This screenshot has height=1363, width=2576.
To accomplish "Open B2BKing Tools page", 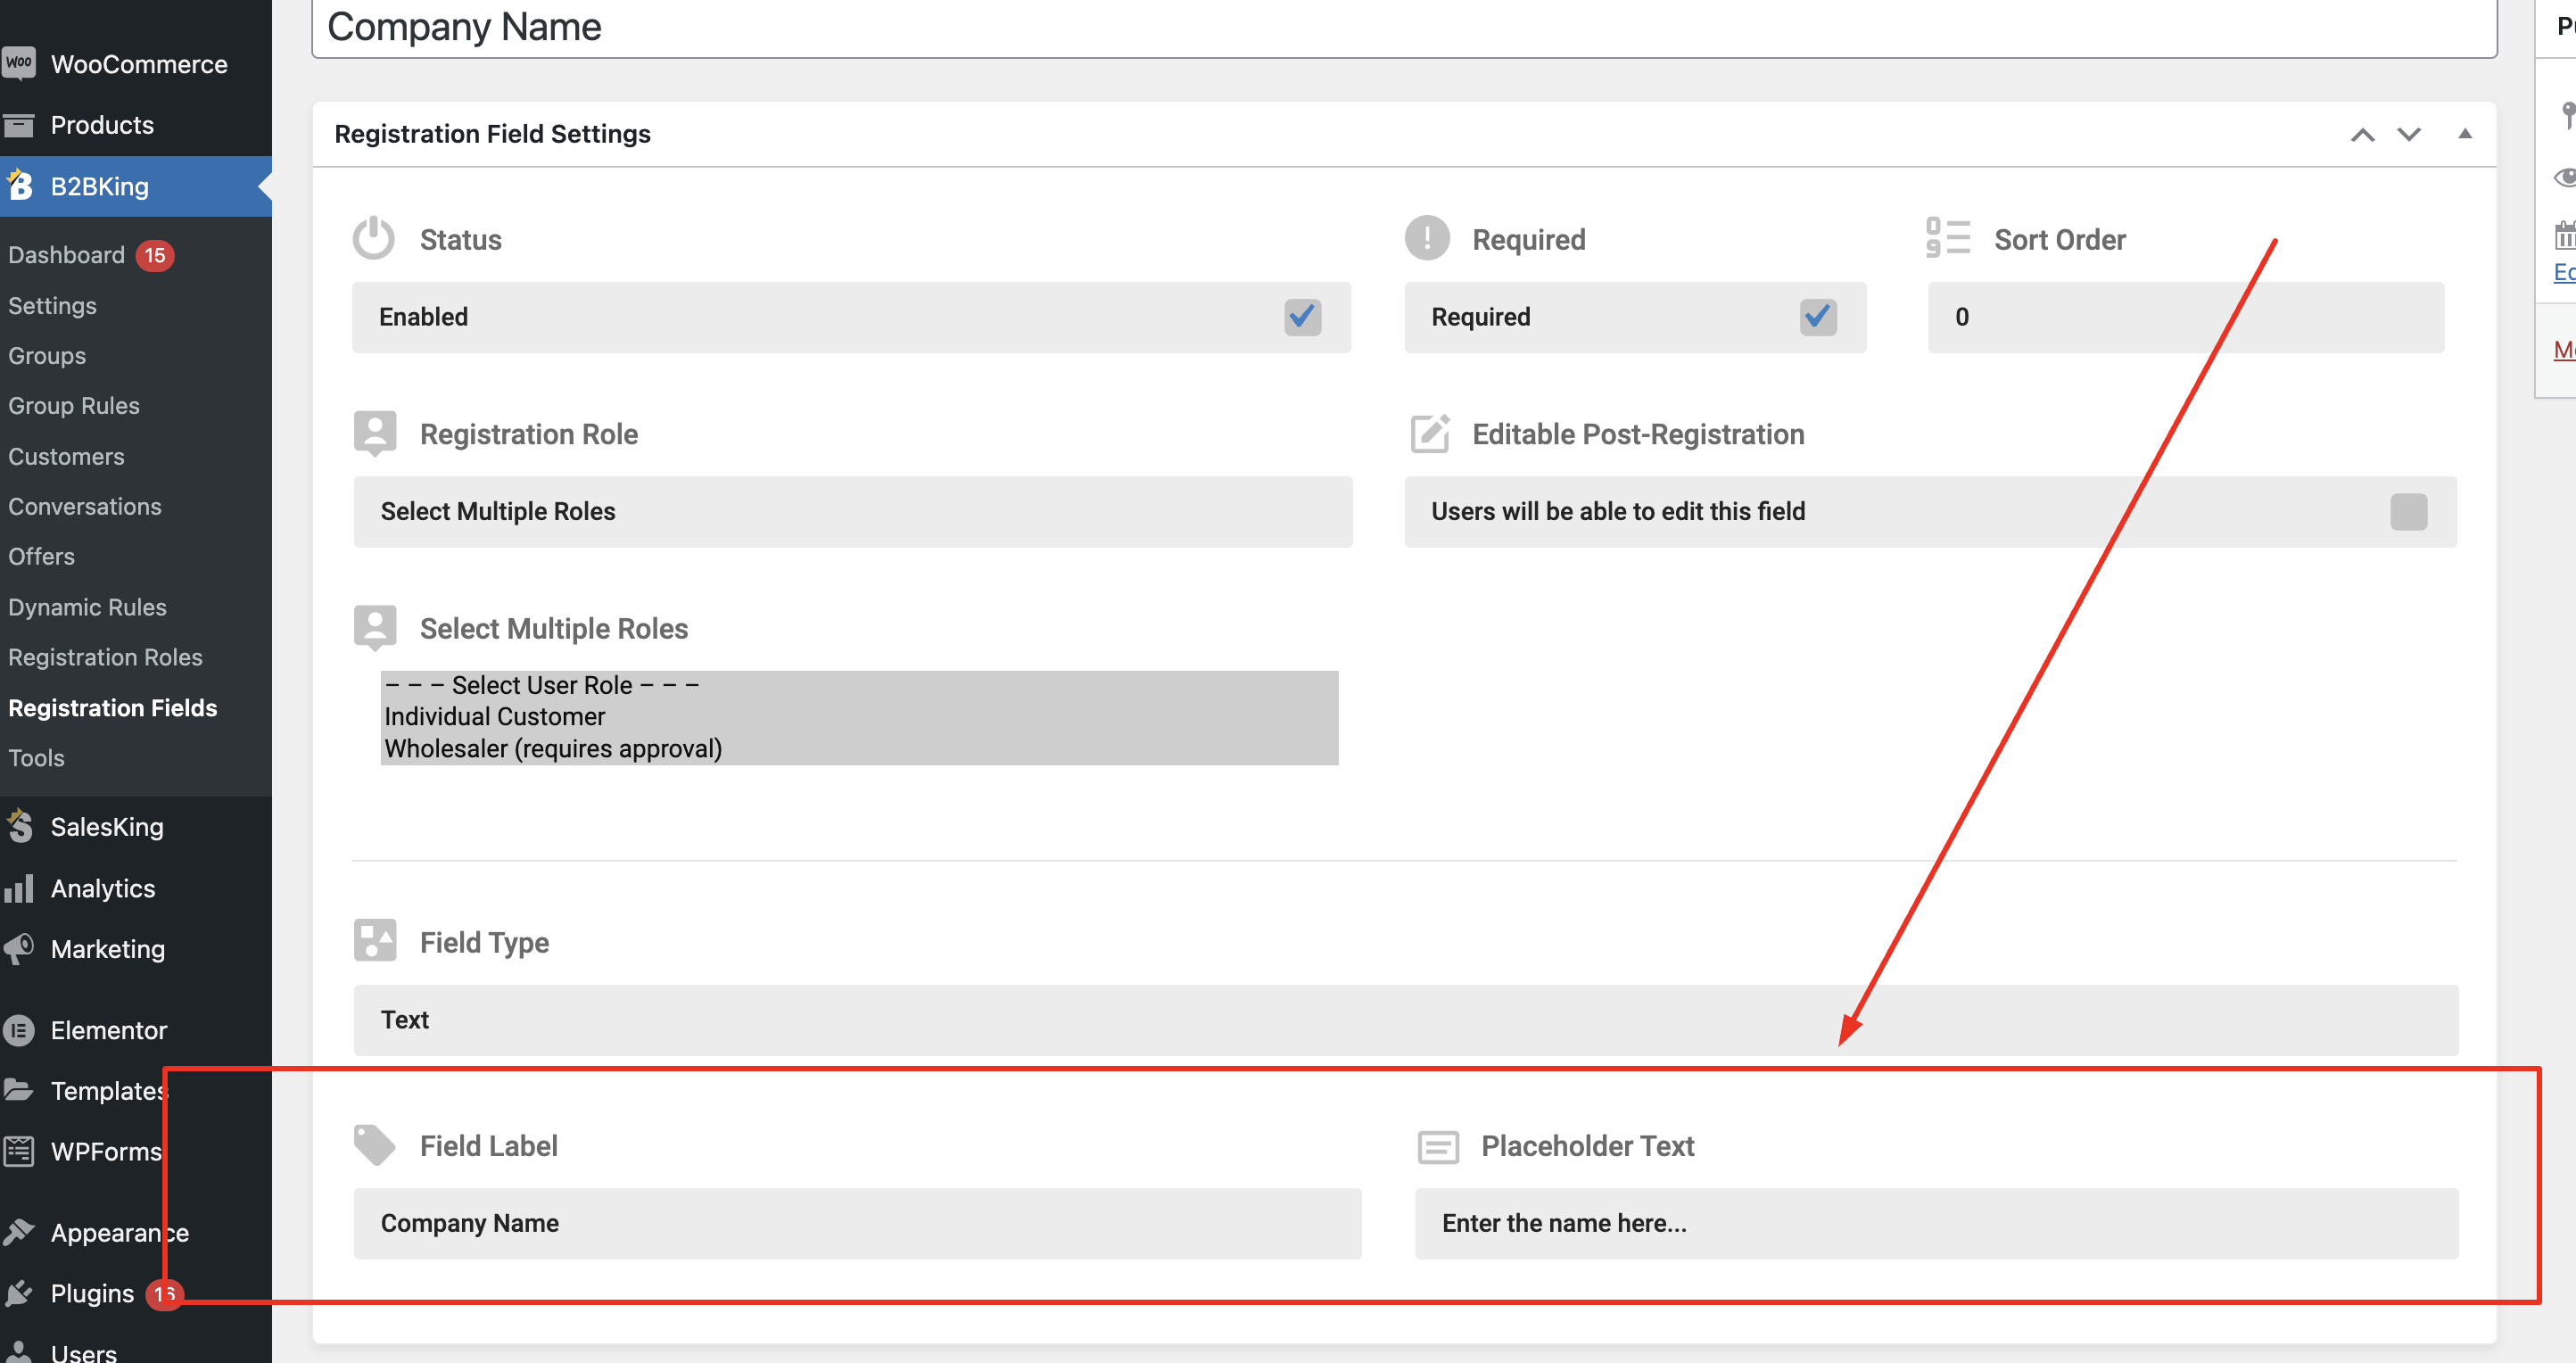I will [36, 758].
